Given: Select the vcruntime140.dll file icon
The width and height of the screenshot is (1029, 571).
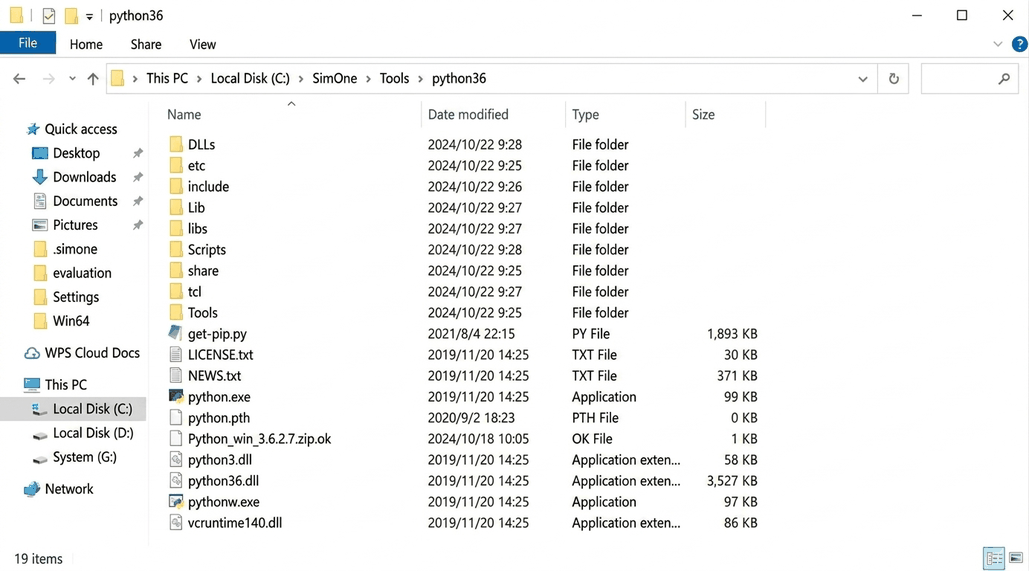Looking at the screenshot, I should (175, 522).
